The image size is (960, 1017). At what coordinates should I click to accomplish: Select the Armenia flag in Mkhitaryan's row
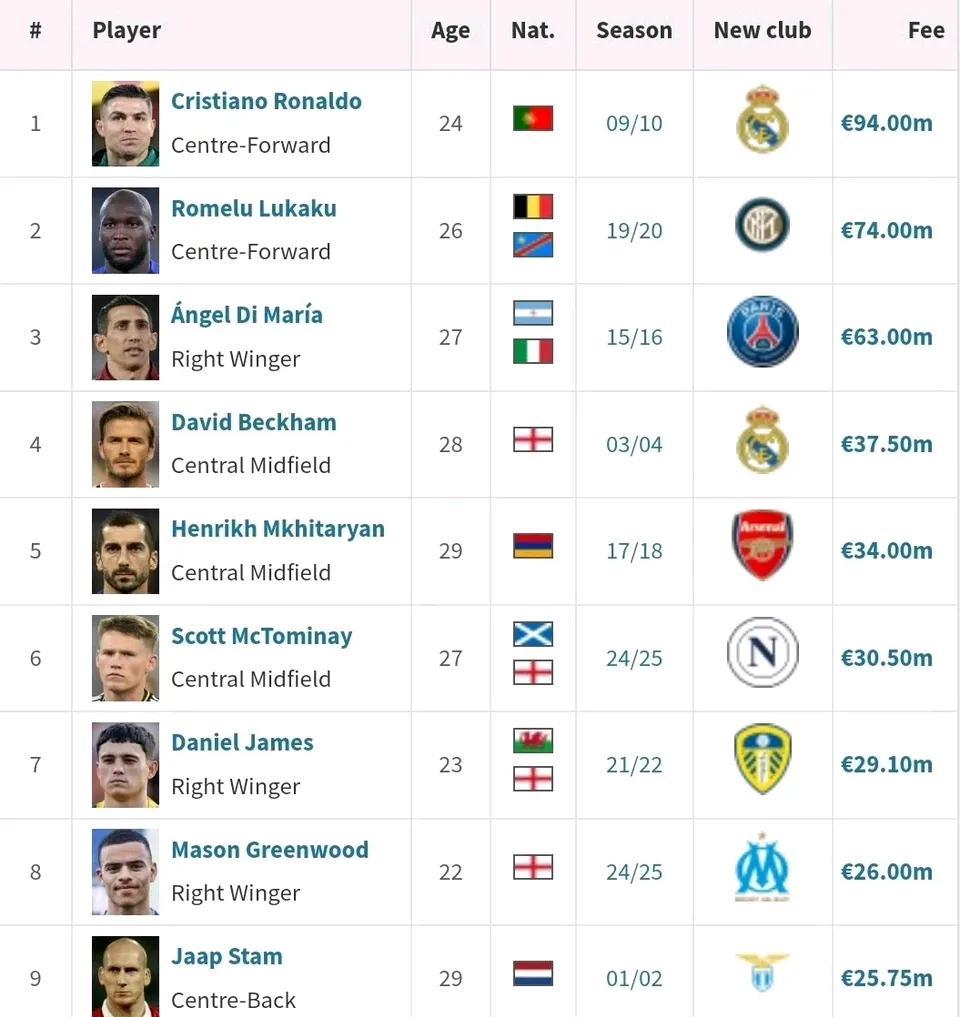533,545
